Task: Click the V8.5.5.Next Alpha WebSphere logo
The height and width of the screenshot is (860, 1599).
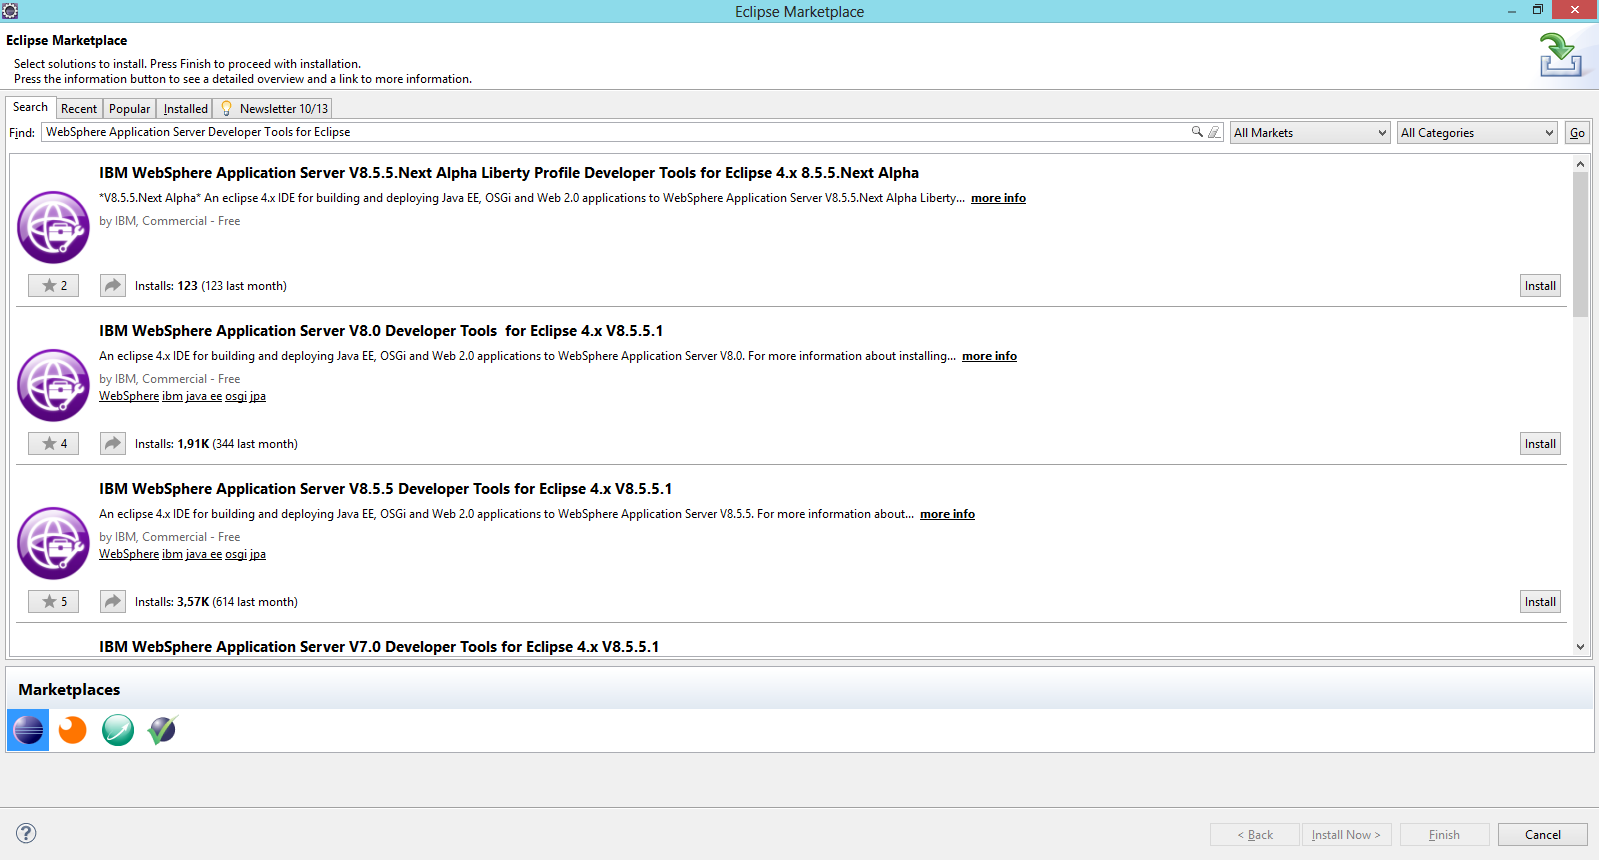Action: click(x=54, y=227)
